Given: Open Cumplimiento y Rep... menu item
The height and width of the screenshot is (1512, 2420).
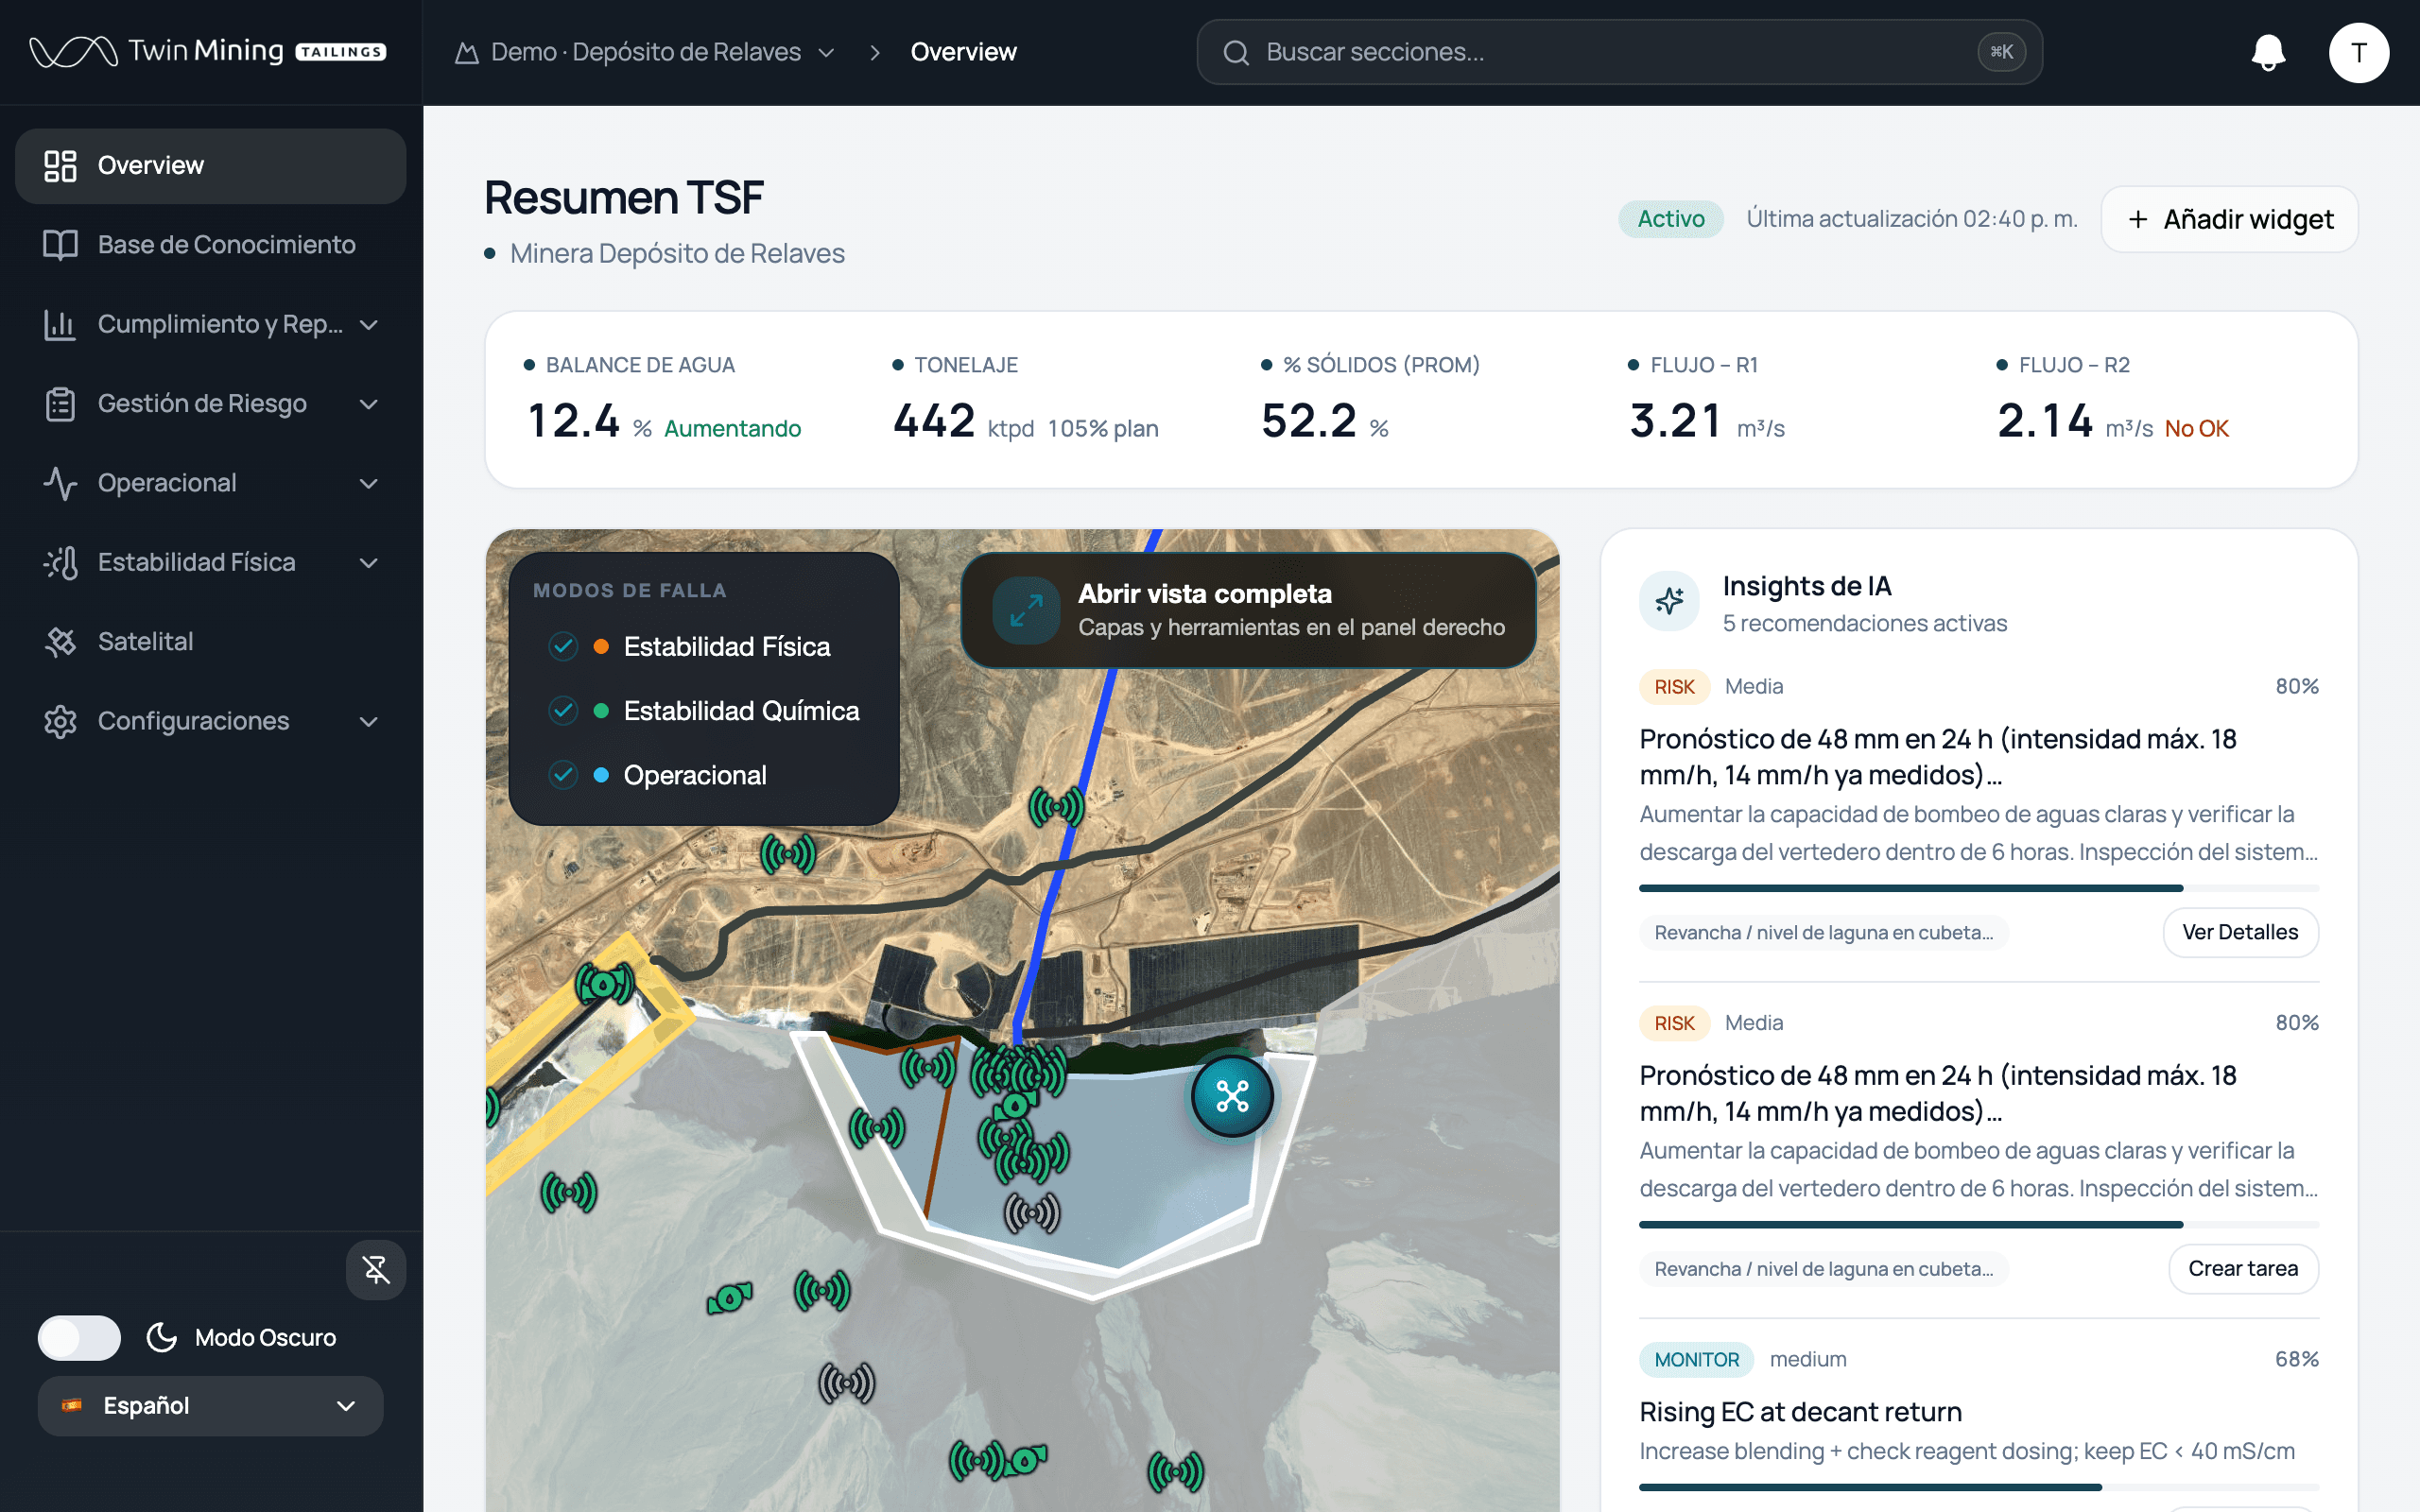Looking at the screenshot, I should (x=210, y=324).
